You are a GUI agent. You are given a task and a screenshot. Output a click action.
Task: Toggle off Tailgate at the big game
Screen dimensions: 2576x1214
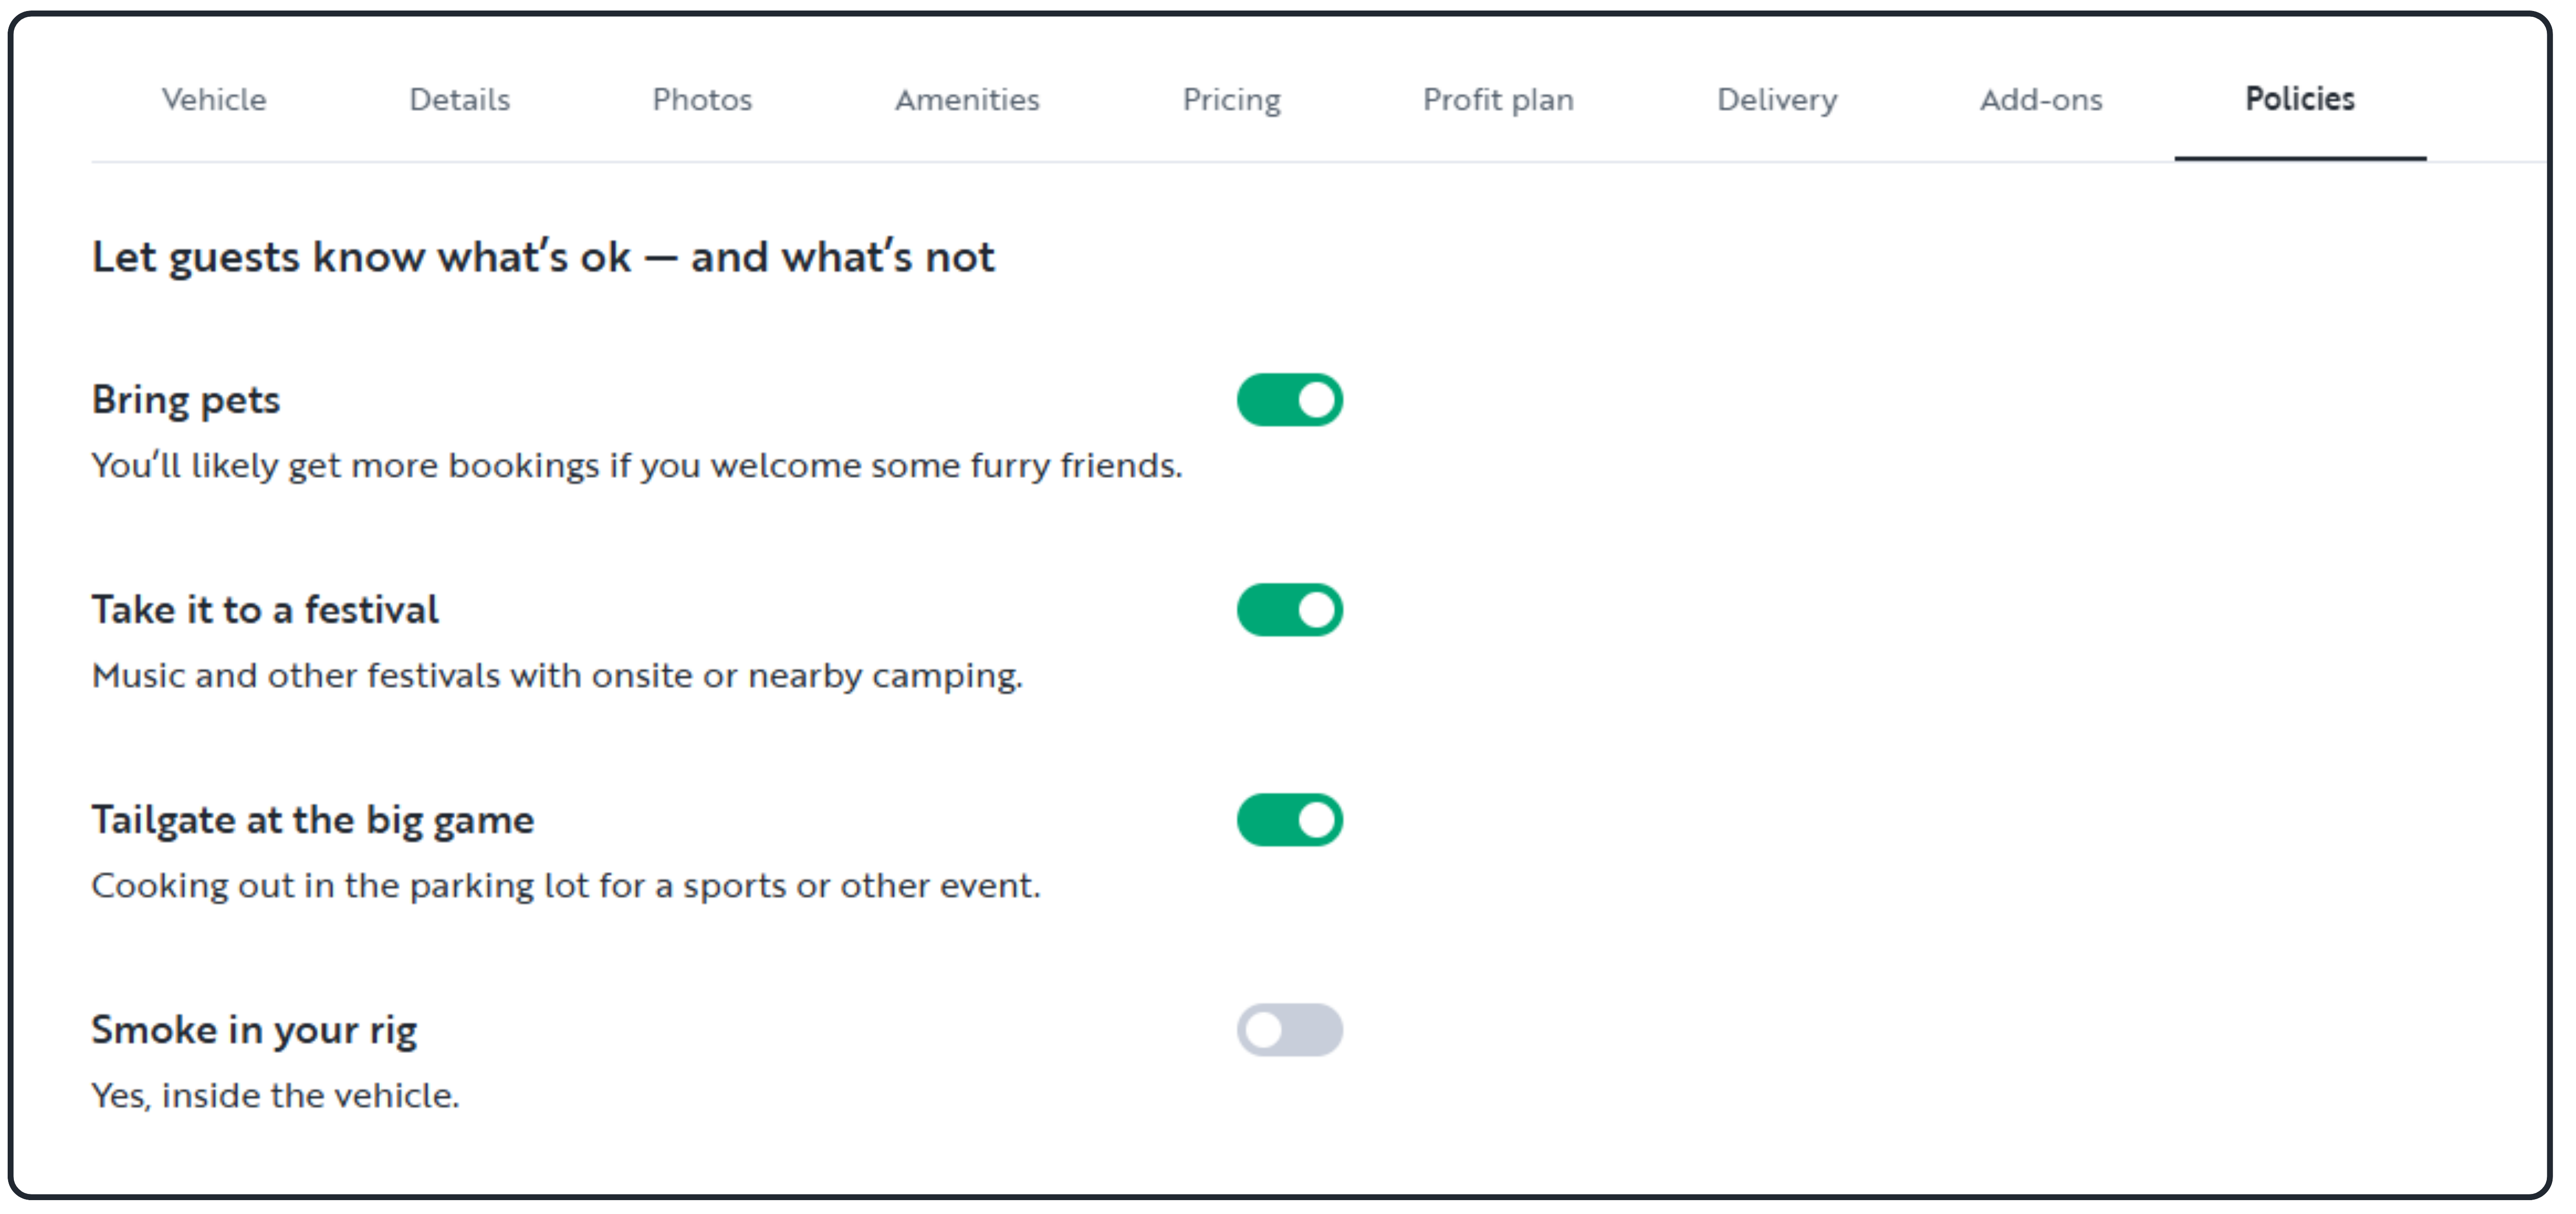point(1289,820)
